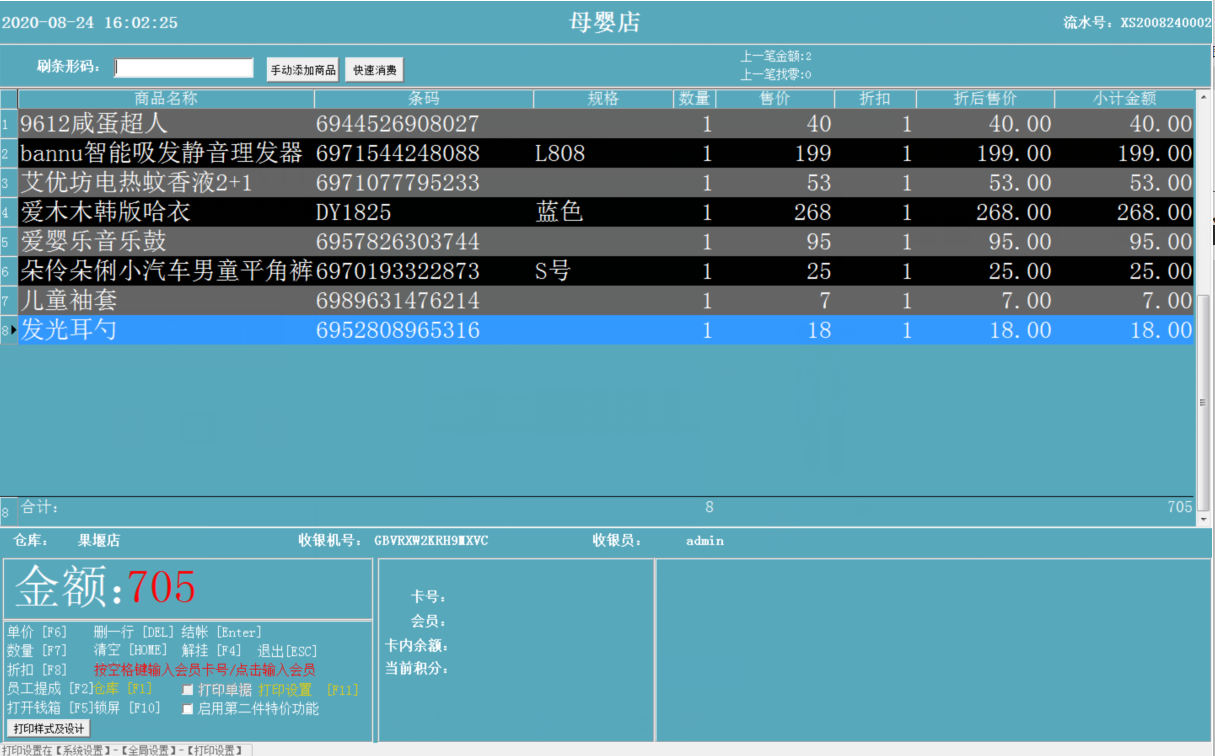Sort by the 商品名称 column header
The height and width of the screenshot is (756, 1215).
click(x=166, y=98)
